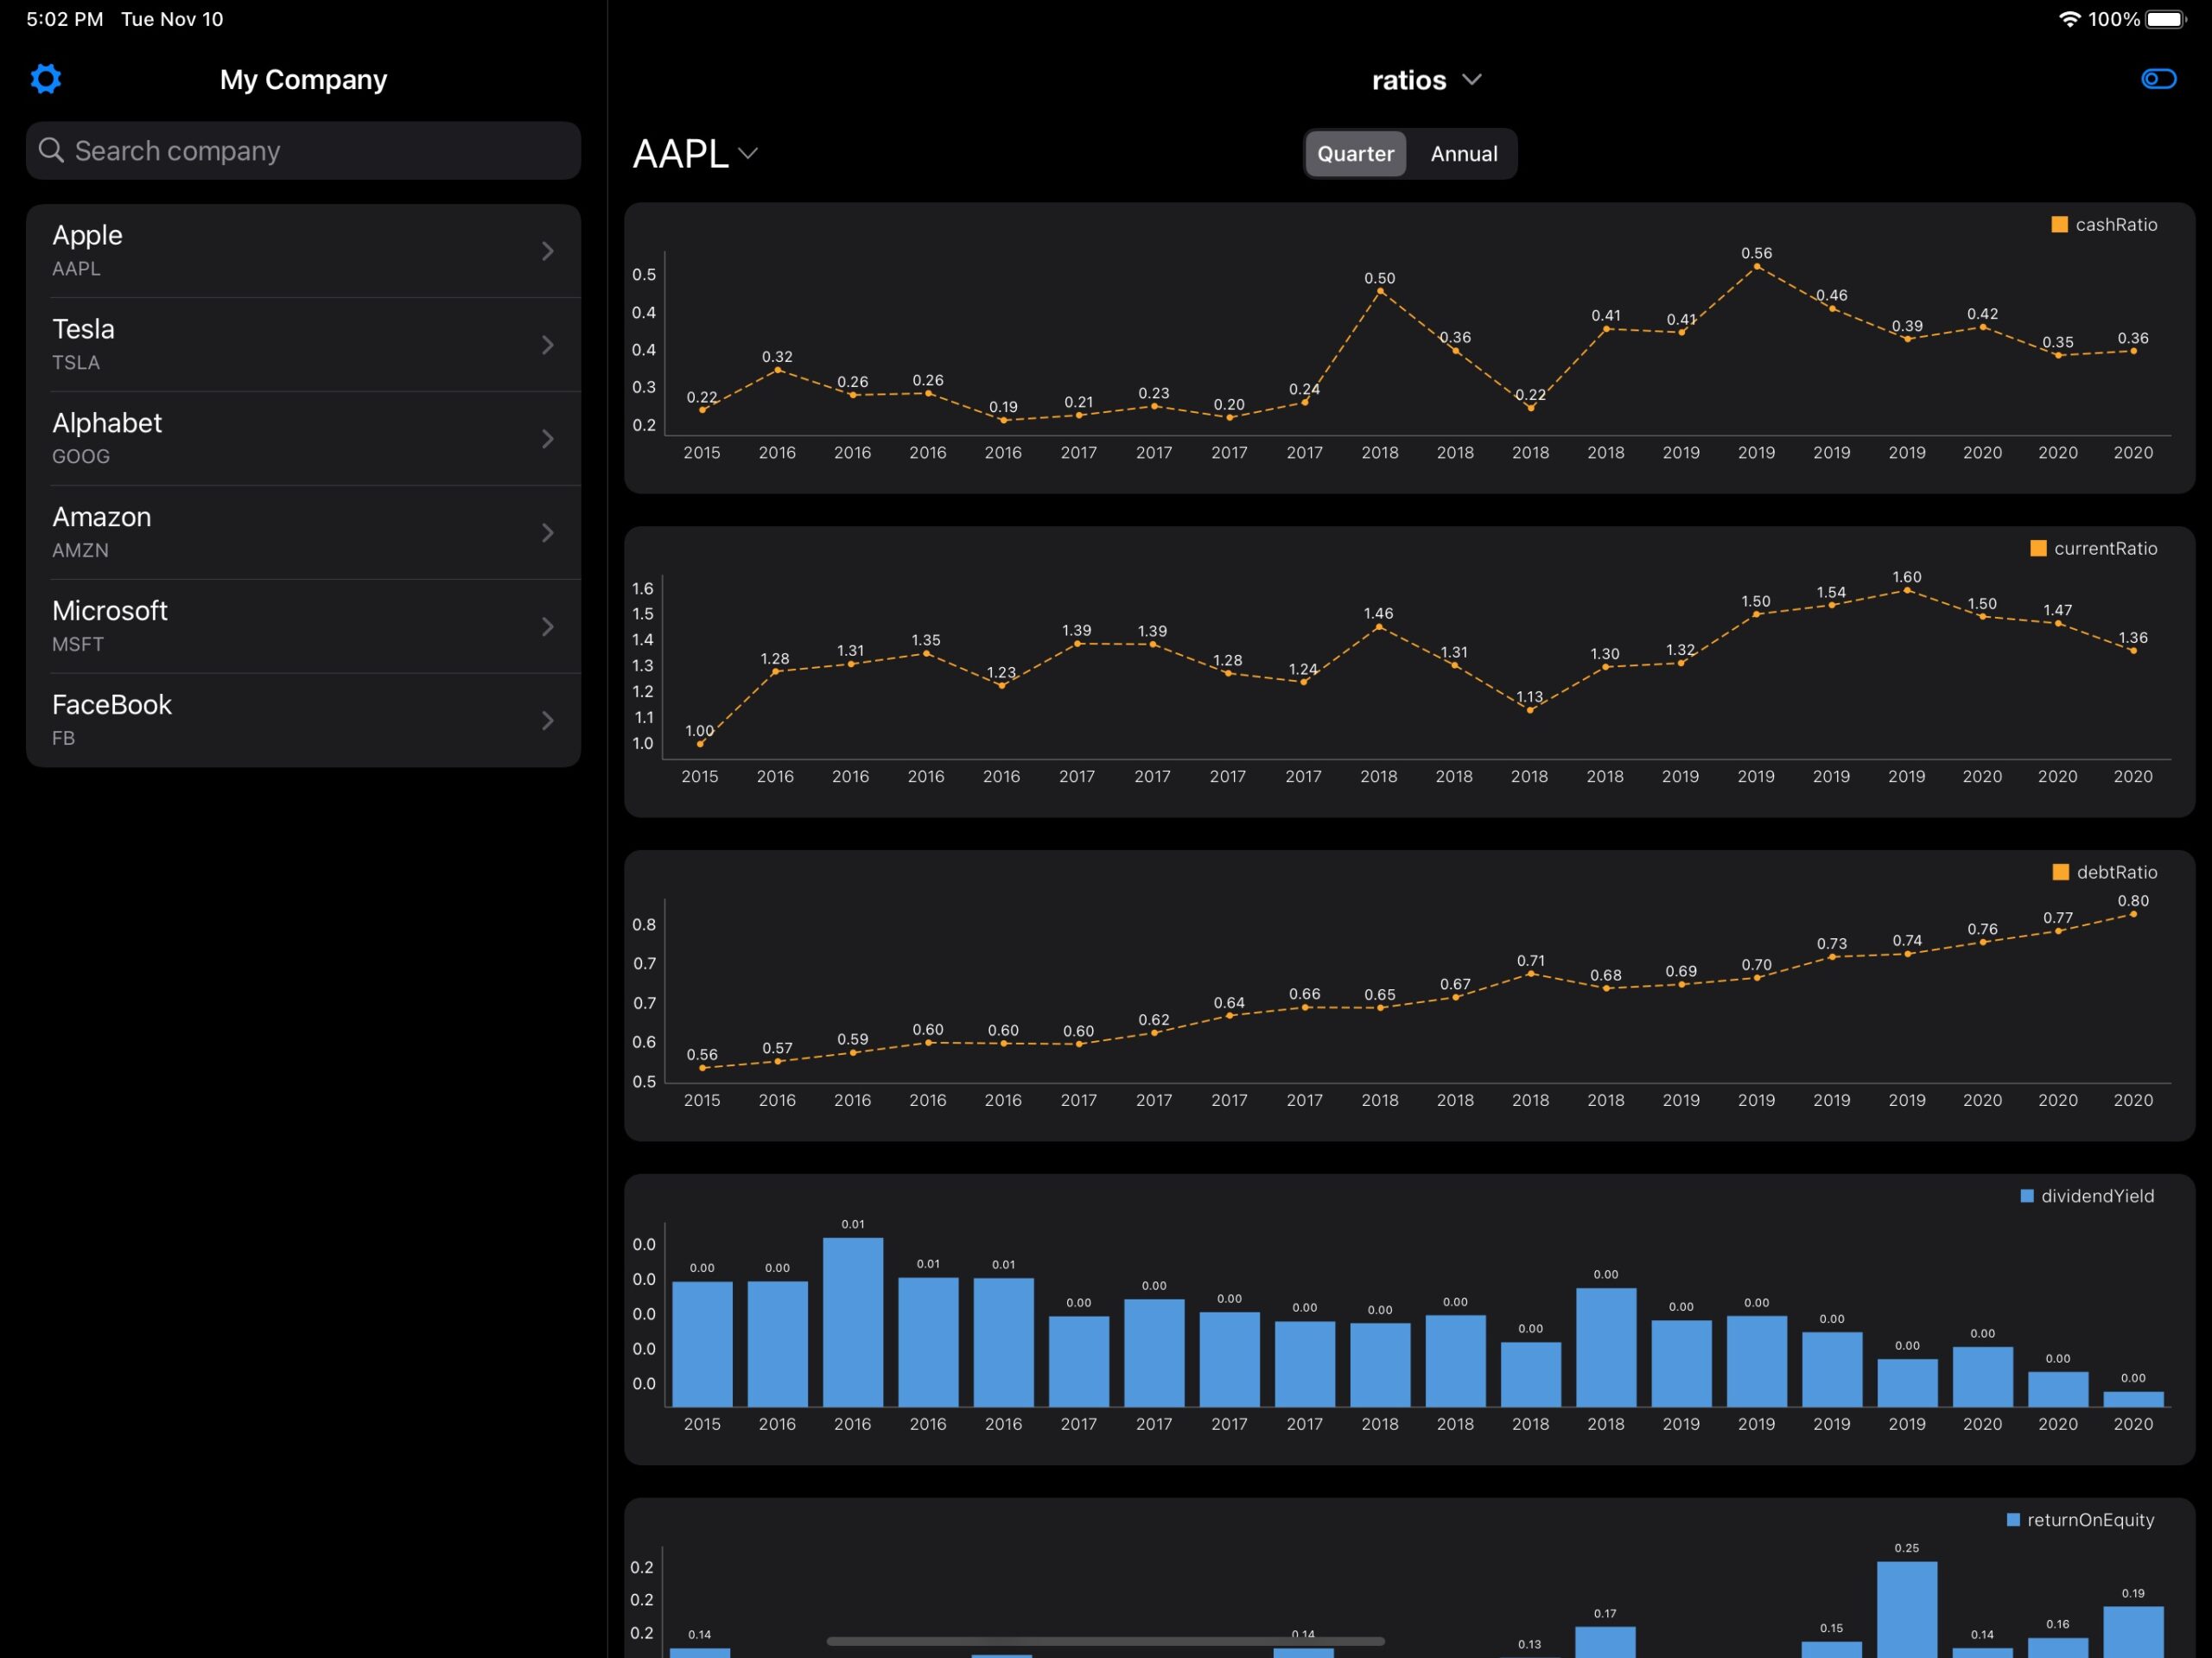
Task: Open the Alphabet GOOG company row
Action: click(x=304, y=439)
